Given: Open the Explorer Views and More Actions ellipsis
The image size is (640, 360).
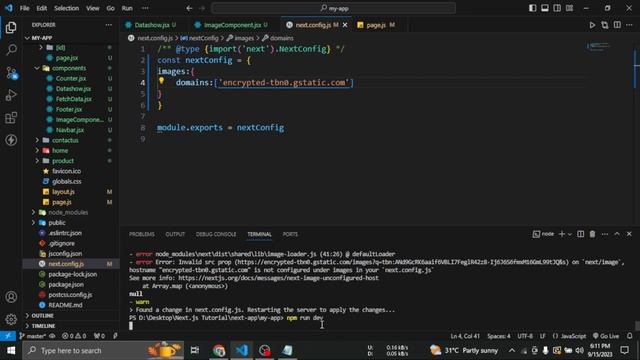Looking at the screenshot, I should tap(109, 25).
